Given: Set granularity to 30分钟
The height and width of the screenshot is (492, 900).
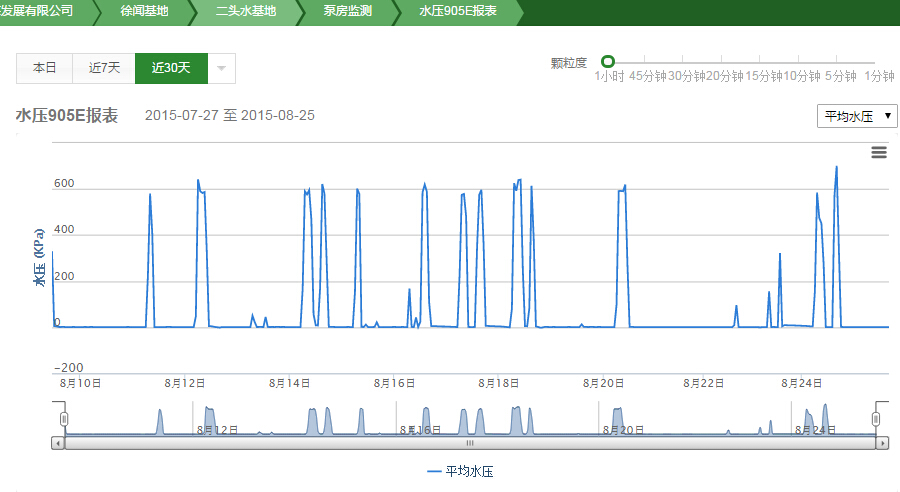Looking at the screenshot, I should coord(686,75).
